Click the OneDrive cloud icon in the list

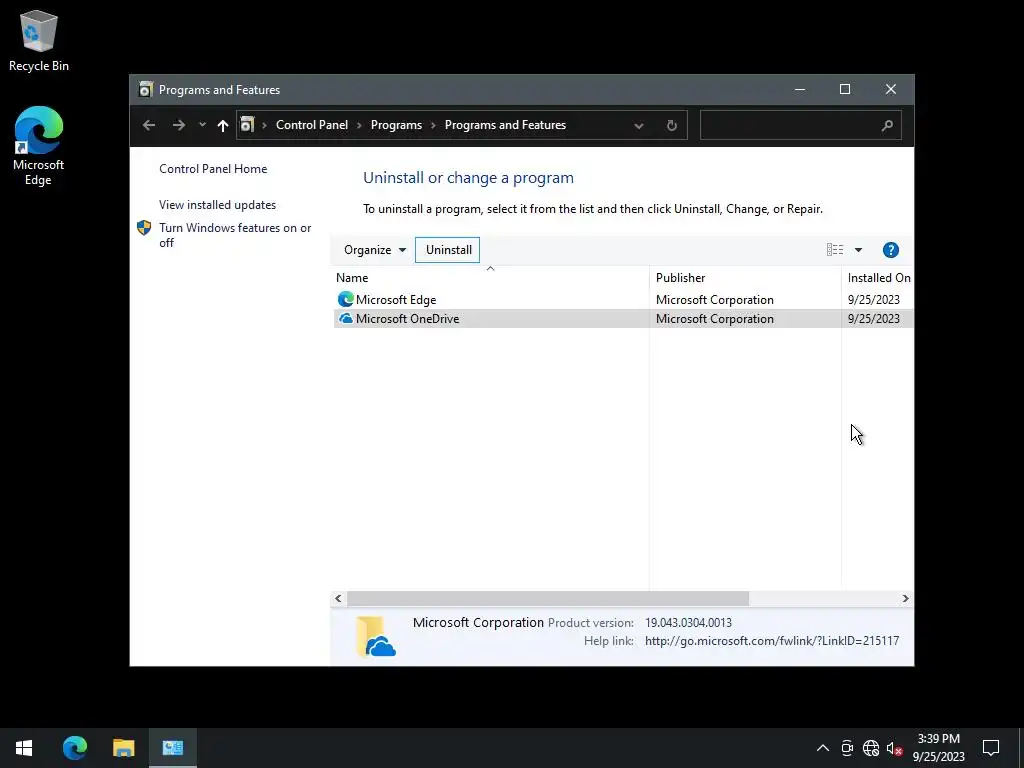[x=345, y=318]
